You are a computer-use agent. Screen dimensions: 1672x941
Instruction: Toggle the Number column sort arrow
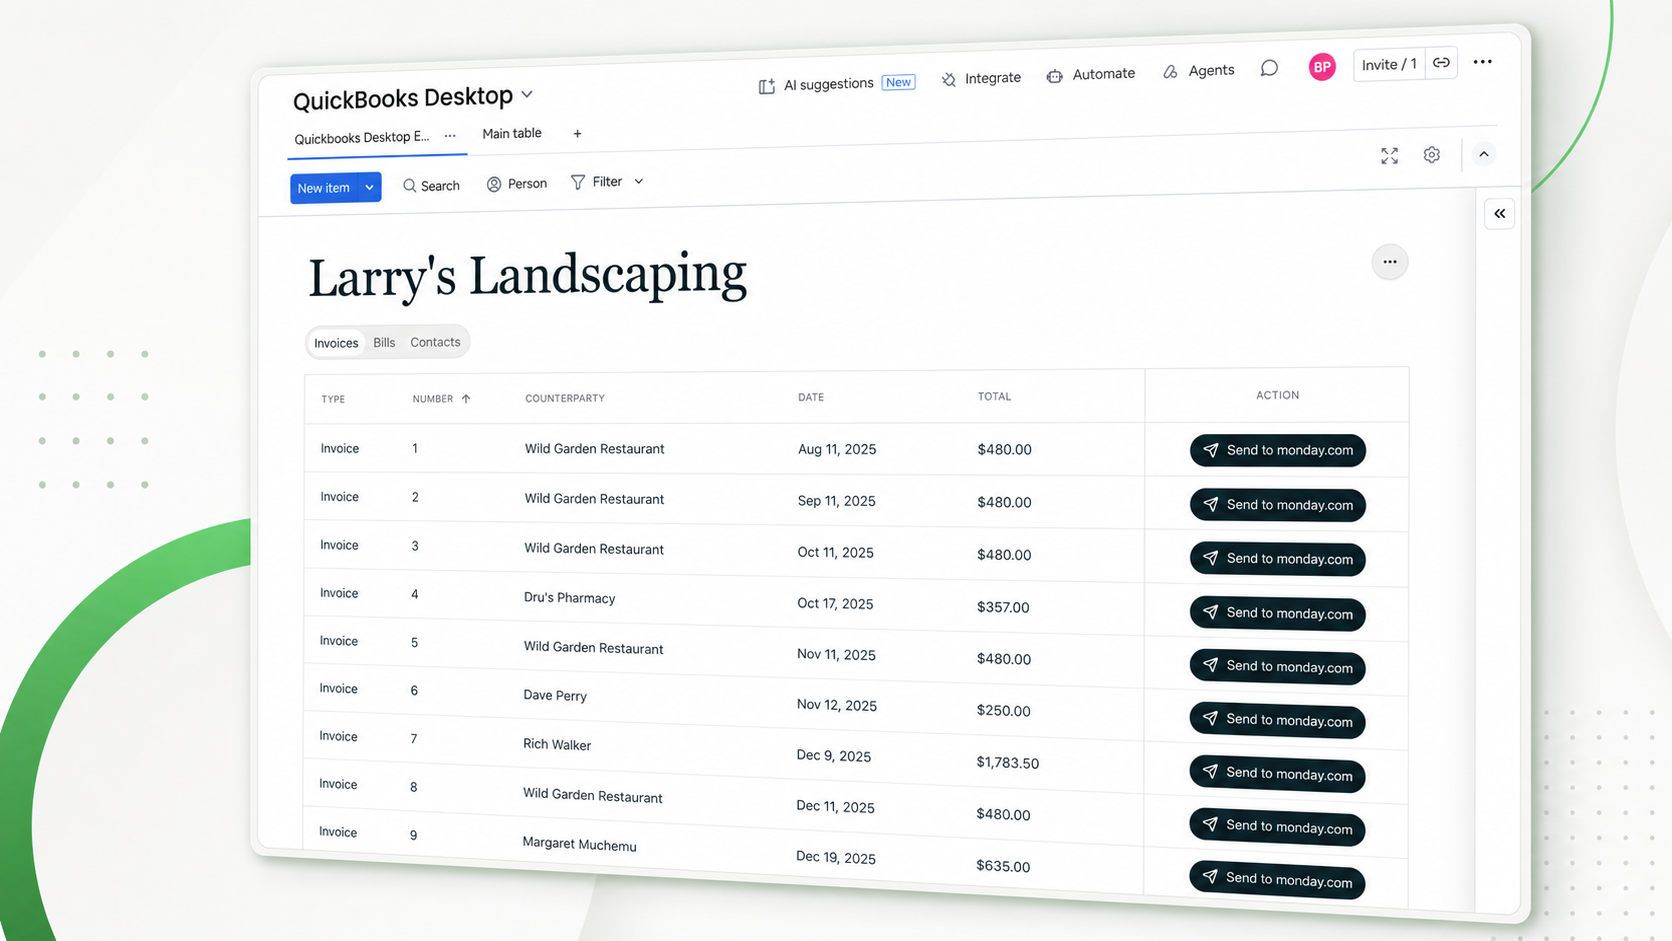[466, 398]
